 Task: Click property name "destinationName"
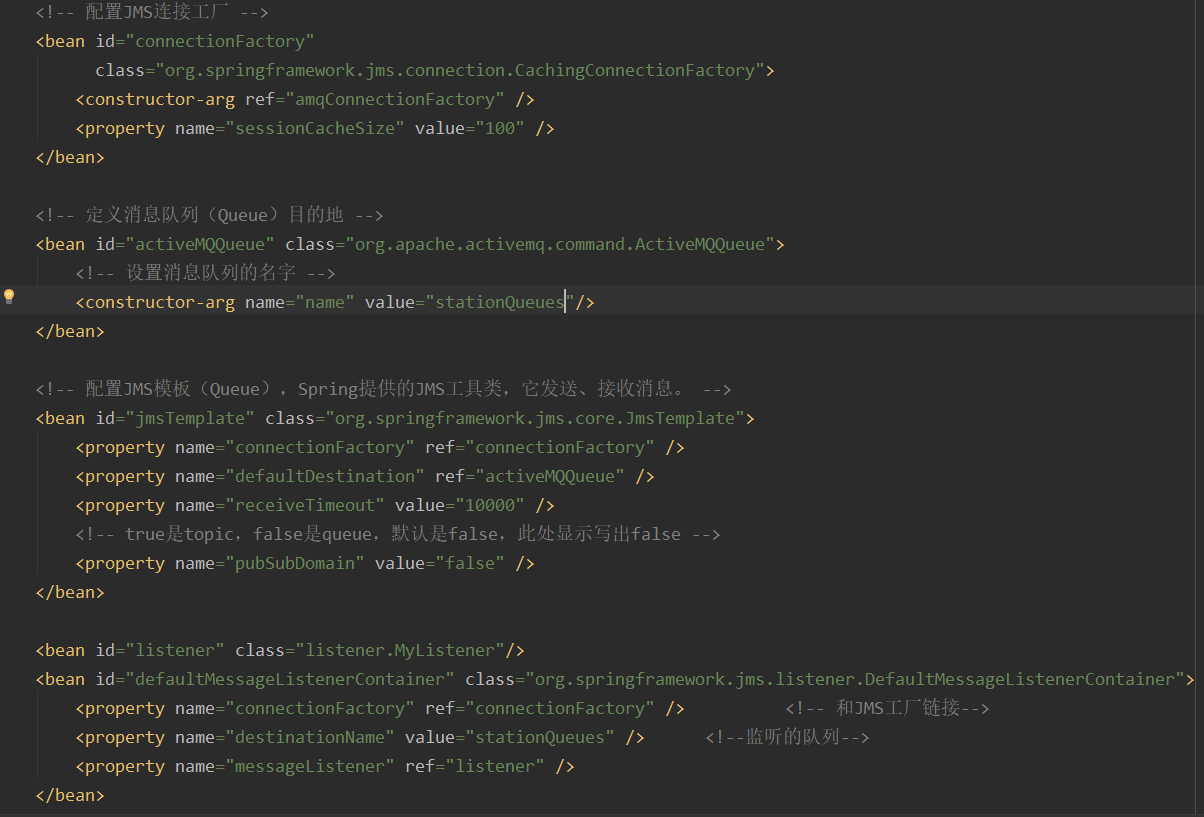(x=310, y=738)
